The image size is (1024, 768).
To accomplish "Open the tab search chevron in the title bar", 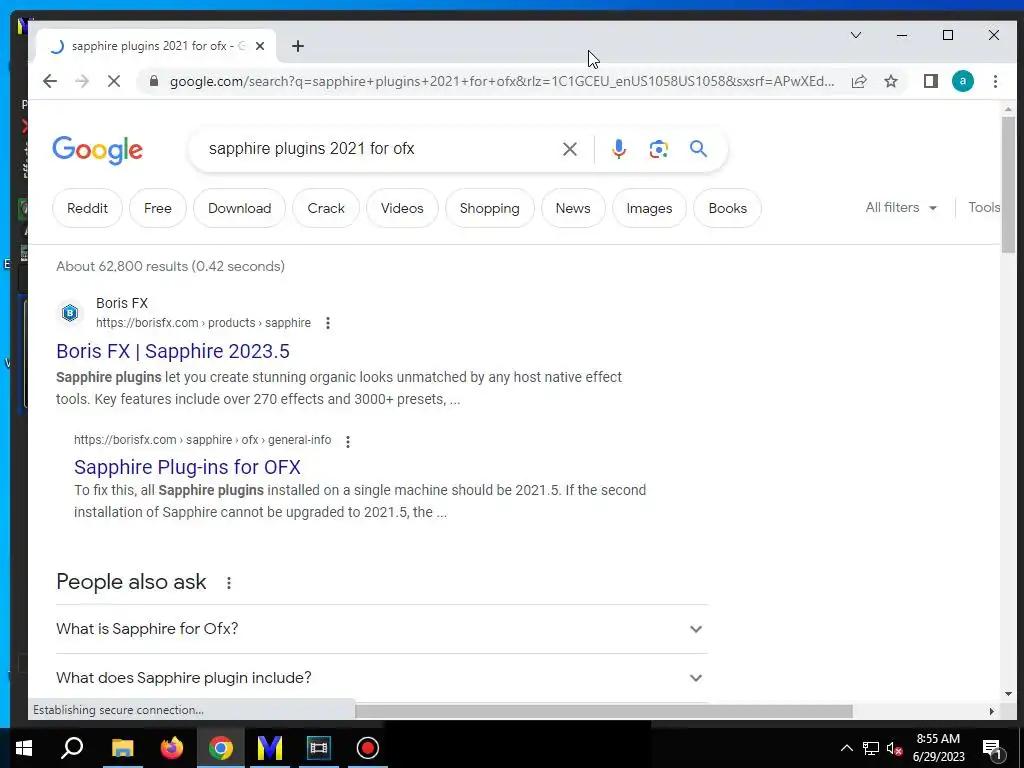I will [856, 35].
